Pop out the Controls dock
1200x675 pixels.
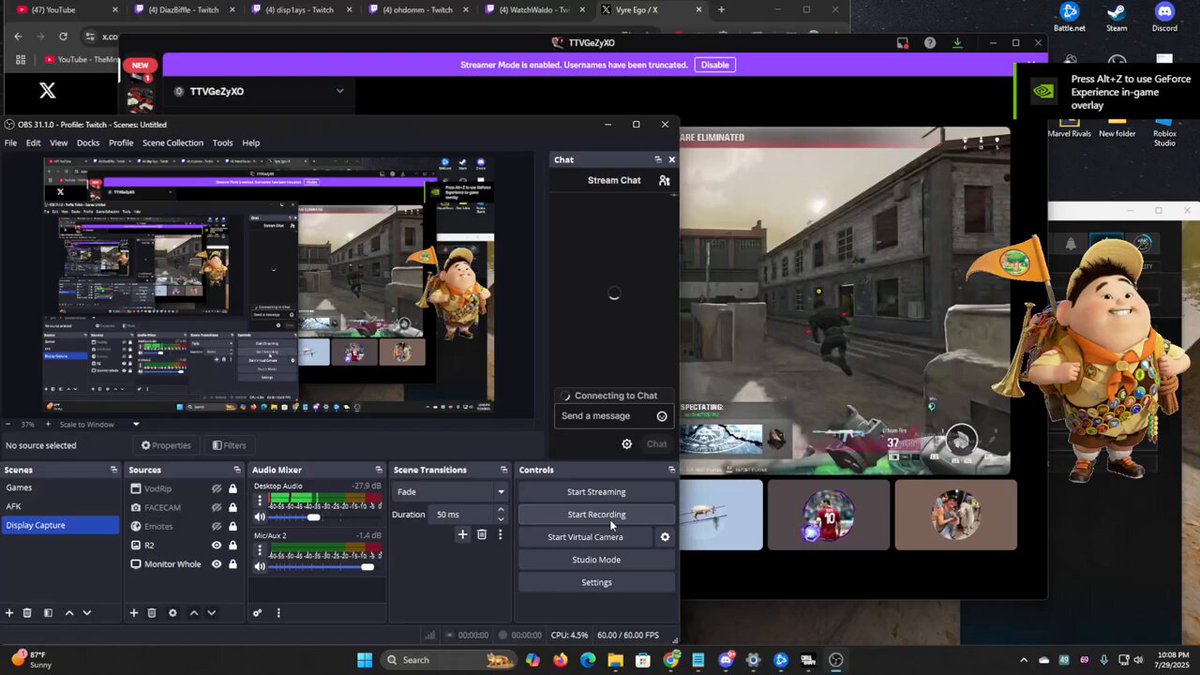(671, 470)
